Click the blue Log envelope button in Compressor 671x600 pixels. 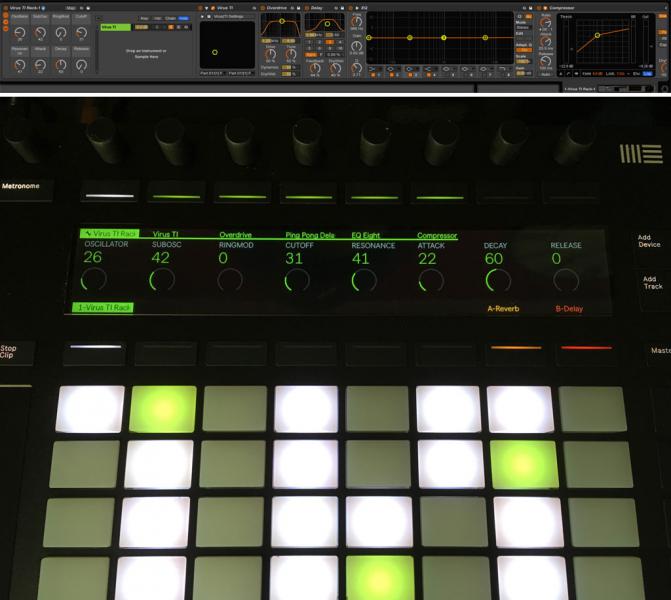[647, 74]
